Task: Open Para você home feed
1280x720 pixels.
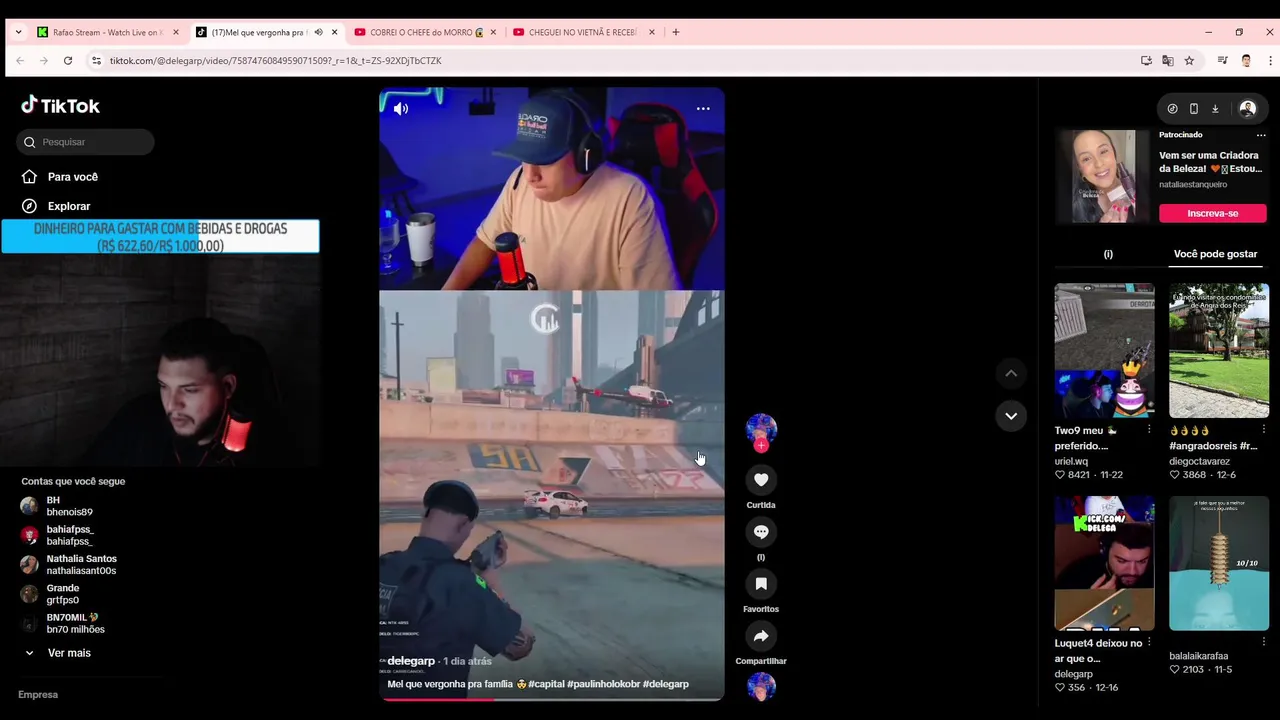Action: tap(60, 177)
